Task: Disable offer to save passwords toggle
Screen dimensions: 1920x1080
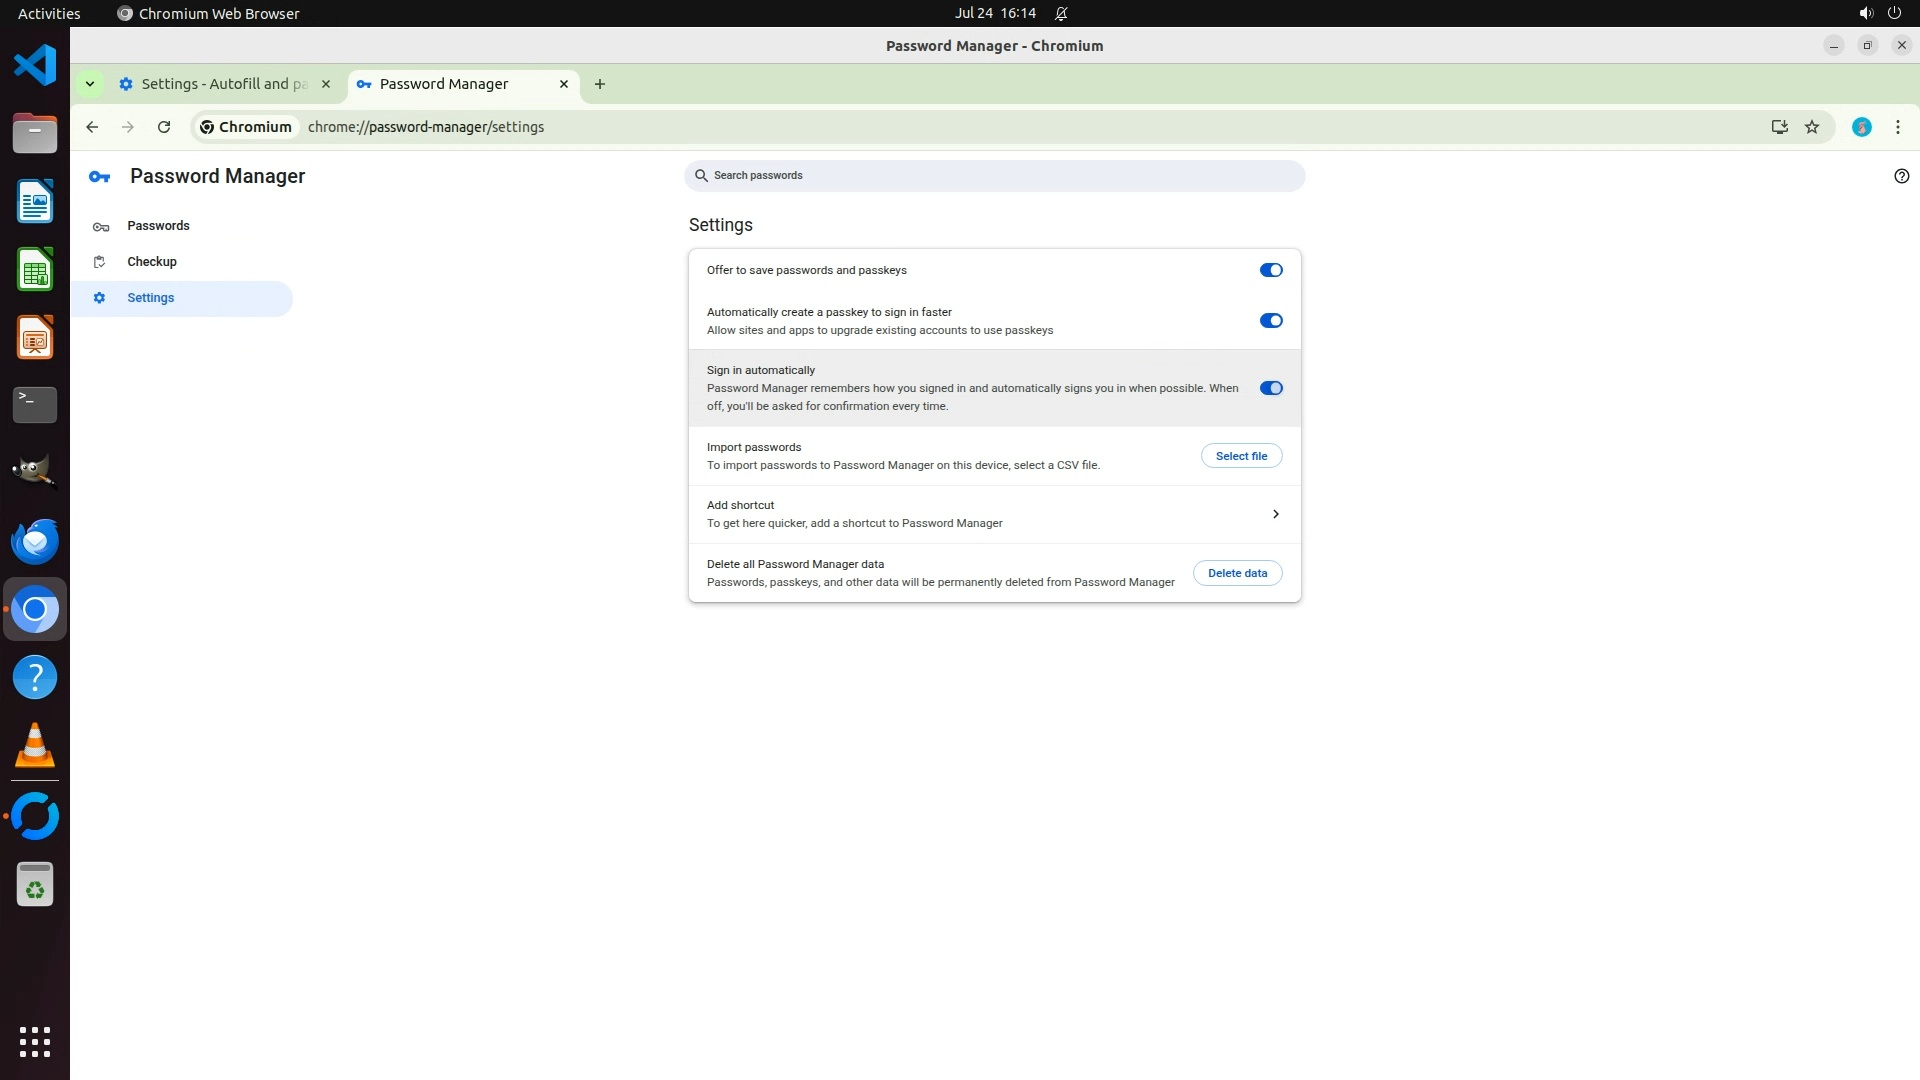Action: [1270, 270]
